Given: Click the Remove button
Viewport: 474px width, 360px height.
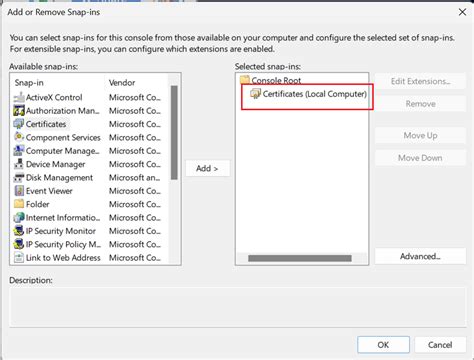Looking at the screenshot, I should click(420, 104).
